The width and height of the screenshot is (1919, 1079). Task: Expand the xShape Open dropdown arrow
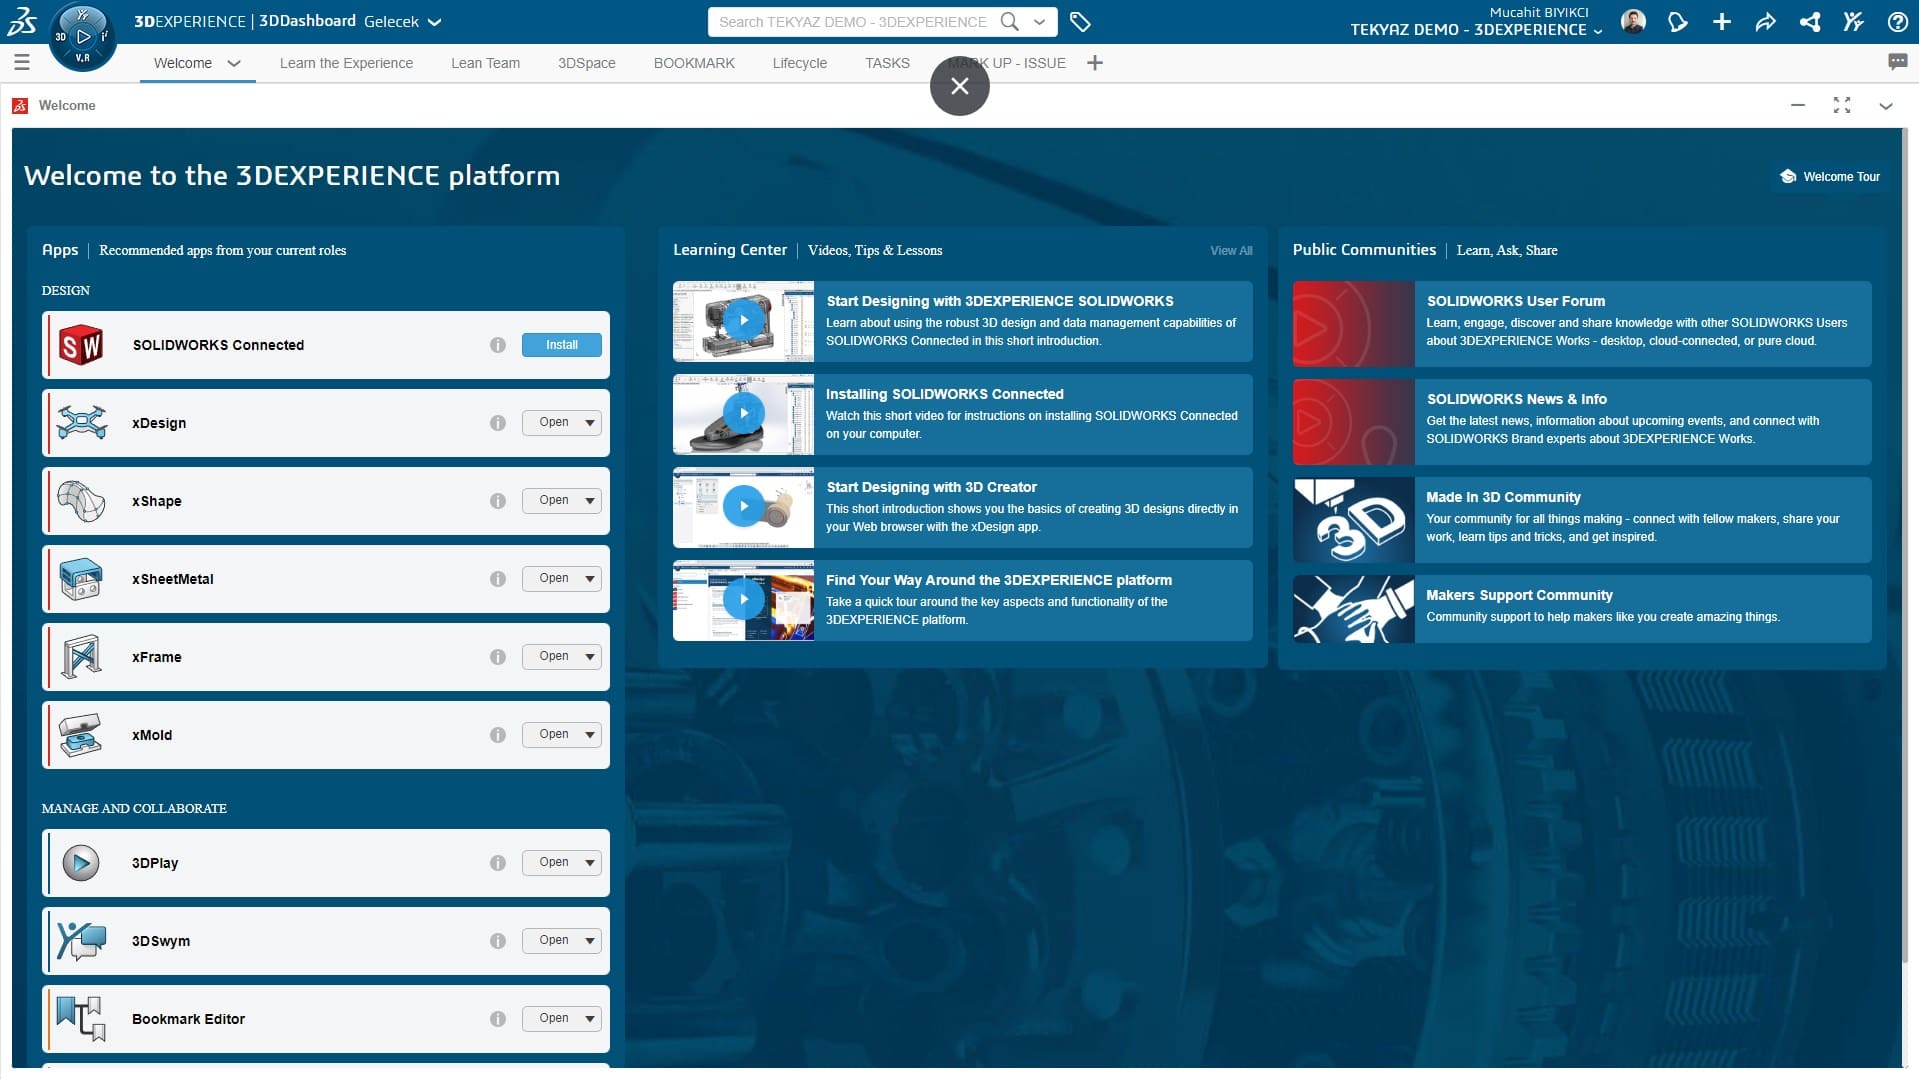pos(590,501)
